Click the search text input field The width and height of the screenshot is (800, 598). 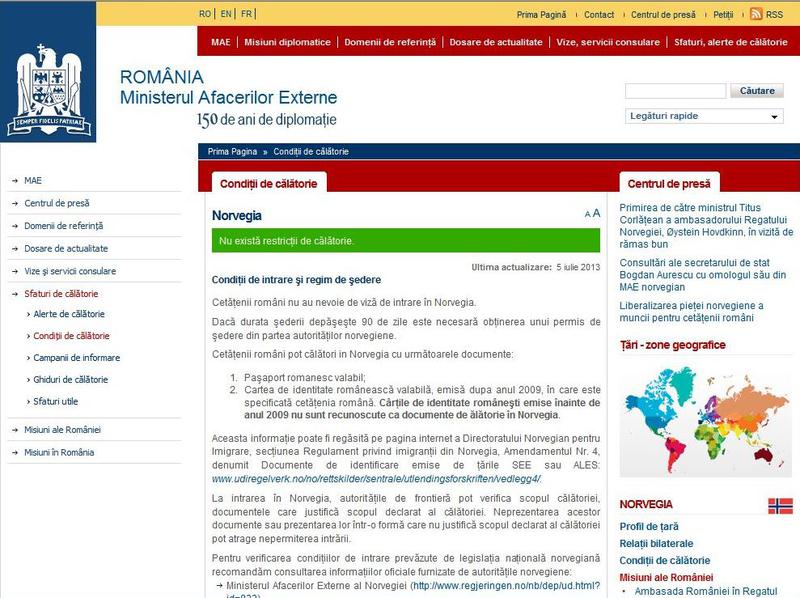675,91
